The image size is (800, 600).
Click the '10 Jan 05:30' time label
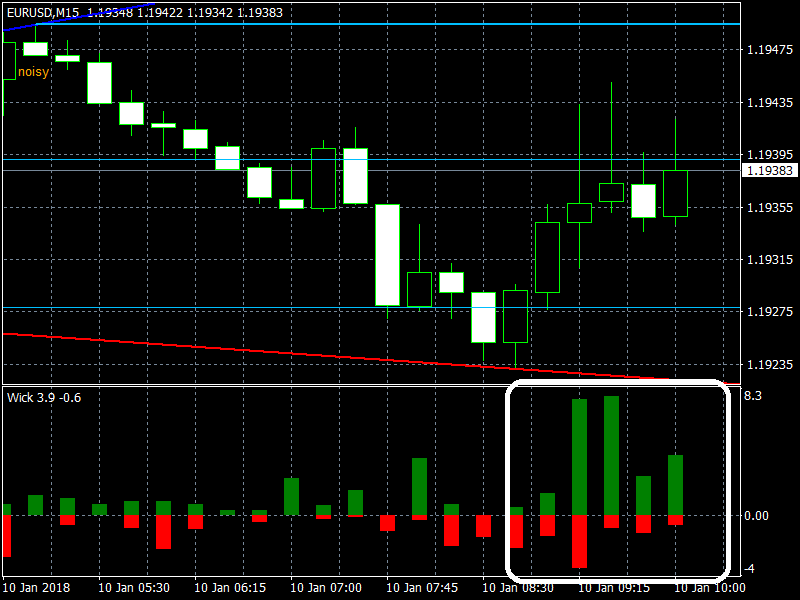[134, 588]
